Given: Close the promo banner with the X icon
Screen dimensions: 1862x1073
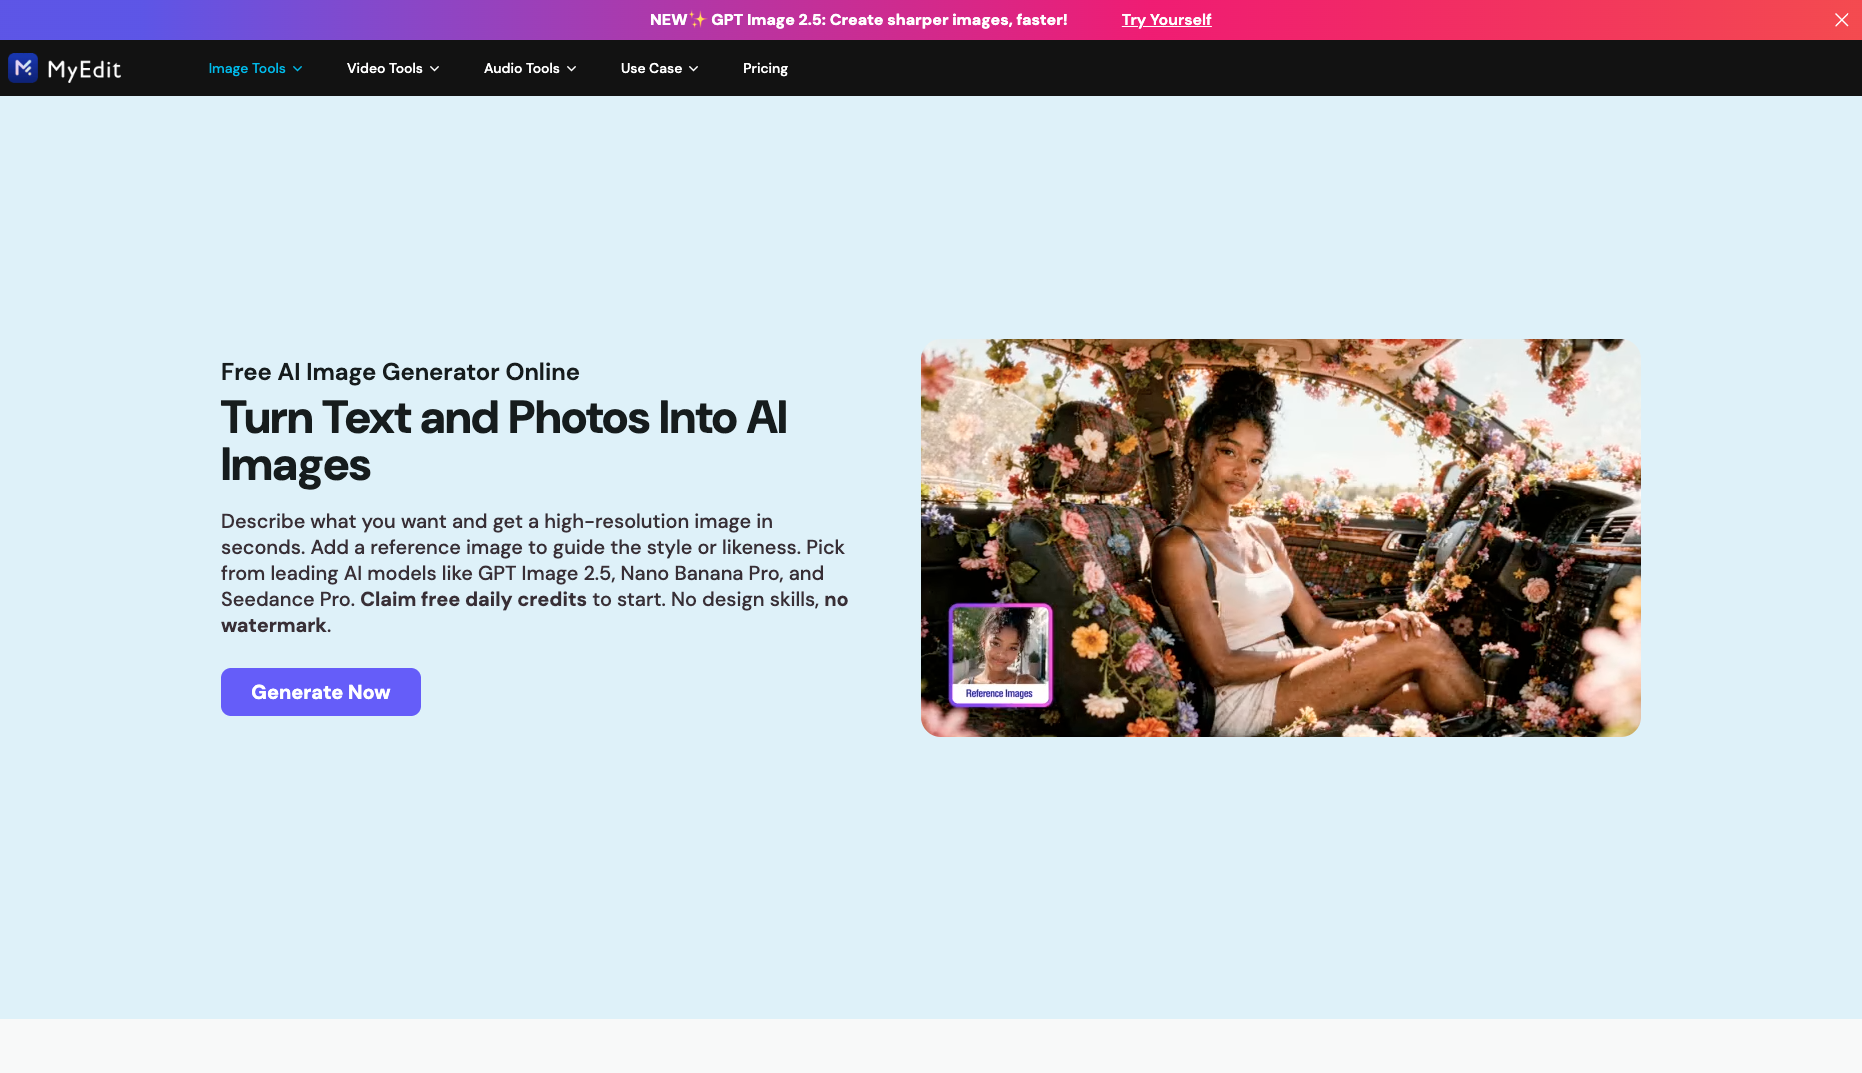Looking at the screenshot, I should (x=1841, y=20).
